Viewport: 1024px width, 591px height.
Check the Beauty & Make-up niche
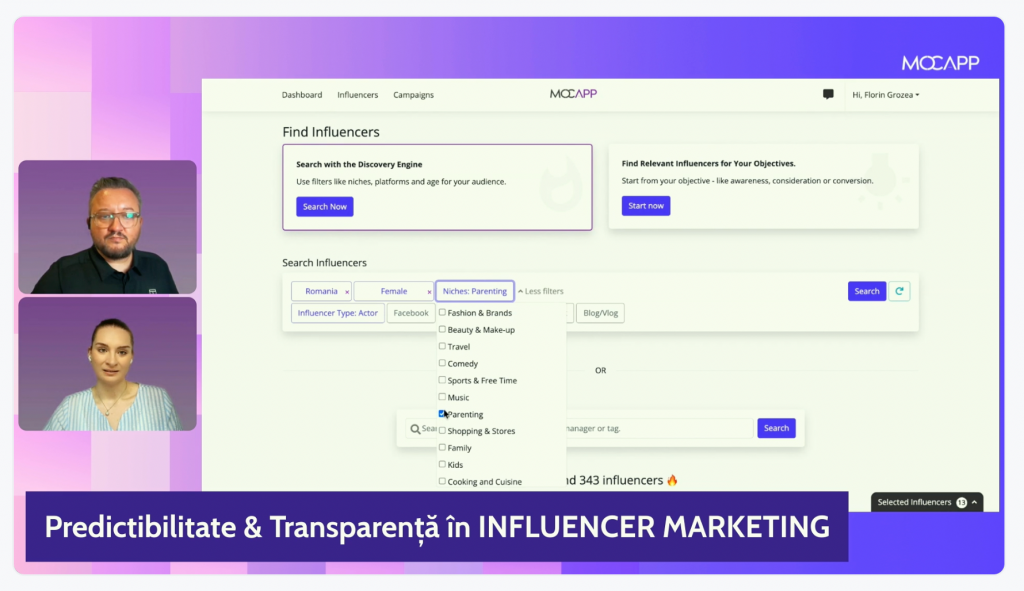442,329
